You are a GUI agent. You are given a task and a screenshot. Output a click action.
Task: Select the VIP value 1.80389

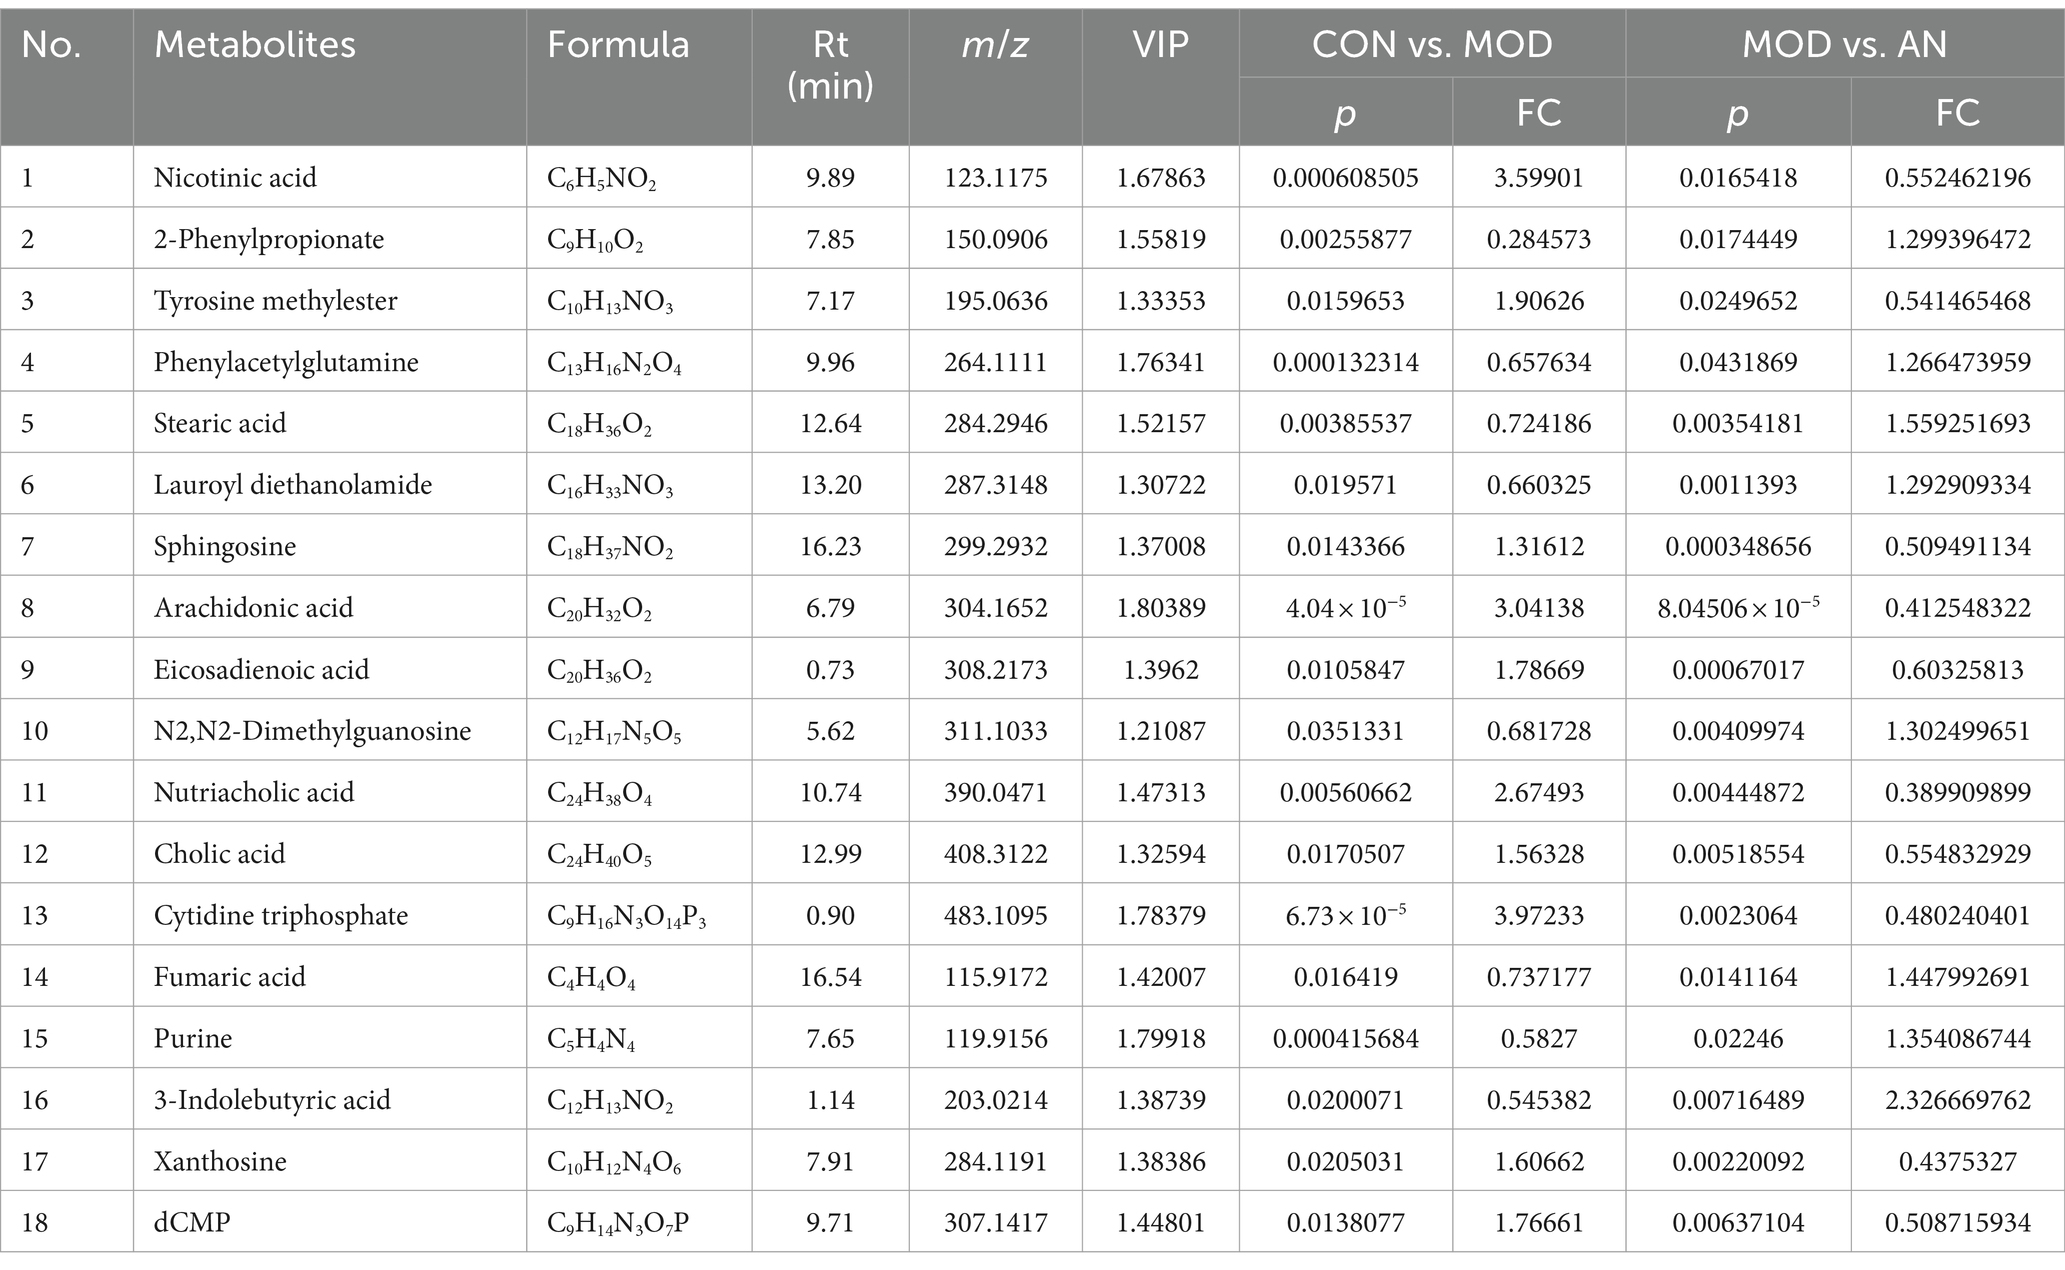click(x=1160, y=608)
